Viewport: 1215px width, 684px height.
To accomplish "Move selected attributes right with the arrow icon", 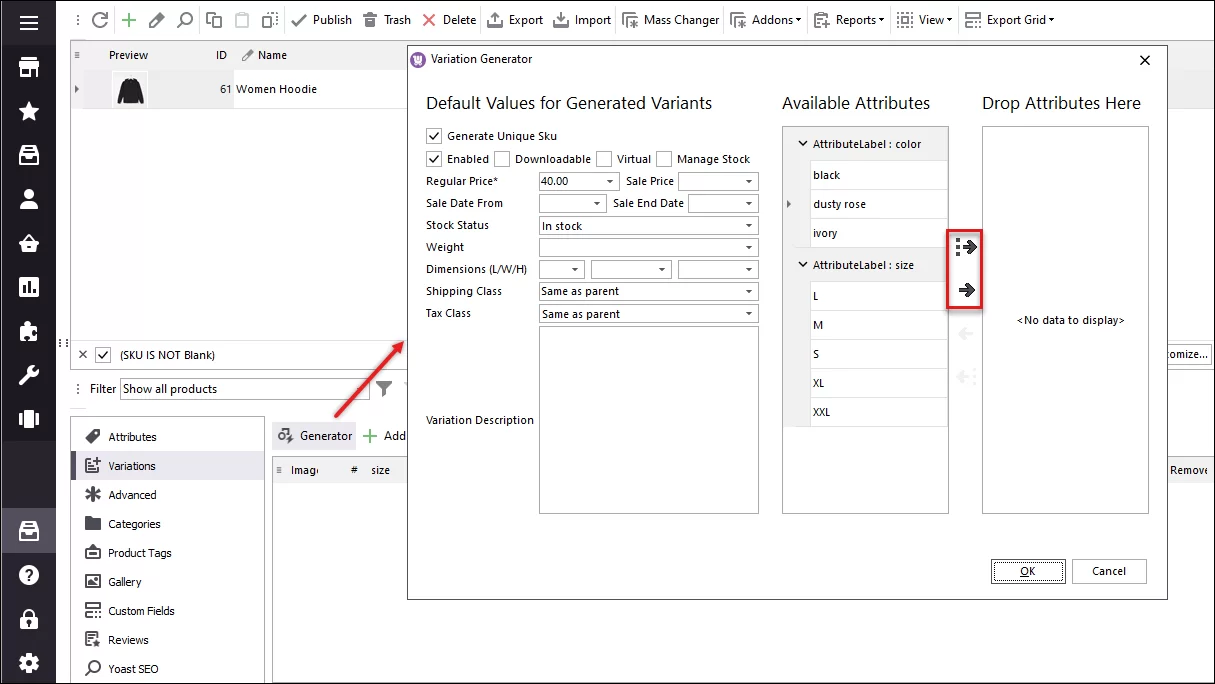I will point(964,290).
